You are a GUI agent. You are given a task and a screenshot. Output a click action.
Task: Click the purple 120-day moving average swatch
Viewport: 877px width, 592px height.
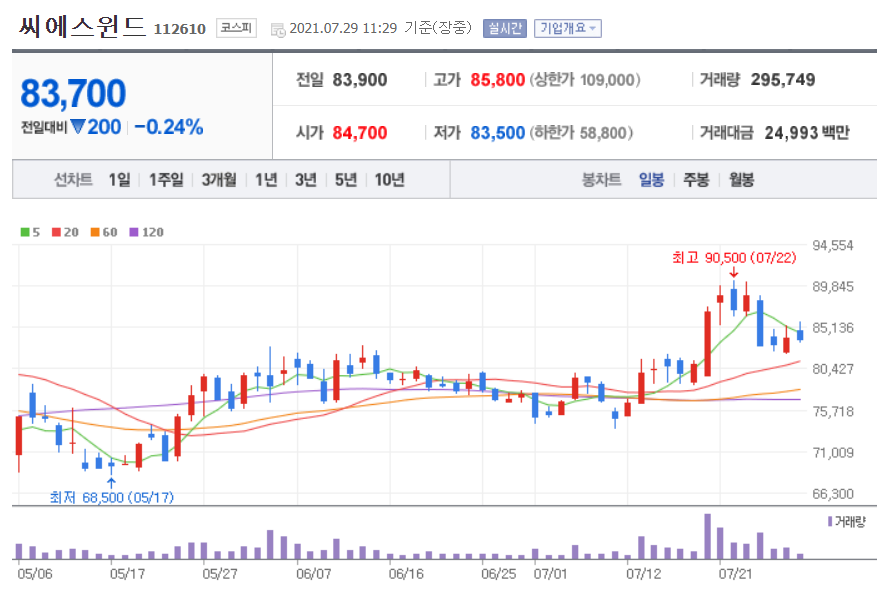pyautogui.click(x=134, y=232)
